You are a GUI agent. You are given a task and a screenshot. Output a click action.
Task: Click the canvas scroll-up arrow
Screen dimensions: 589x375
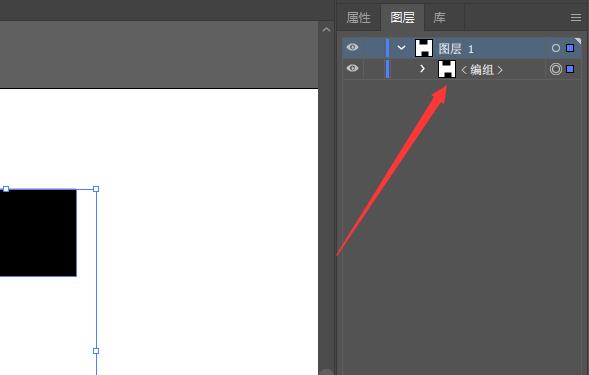tap(326, 29)
